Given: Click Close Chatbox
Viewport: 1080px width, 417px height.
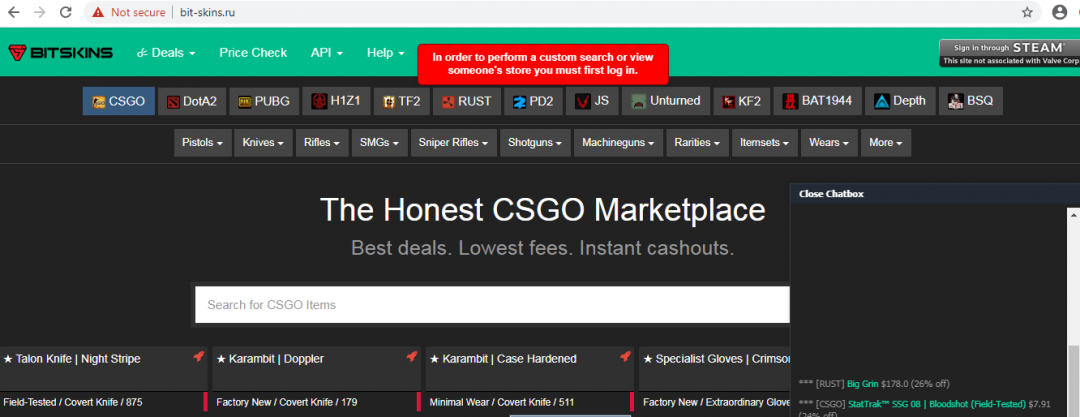Looking at the screenshot, I should (831, 194).
